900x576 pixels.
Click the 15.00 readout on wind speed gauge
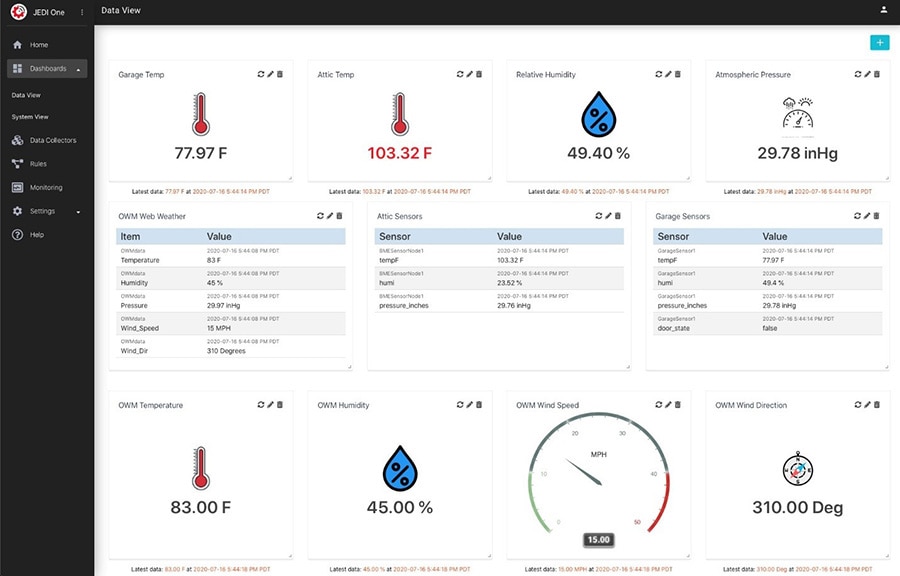click(597, 539)
